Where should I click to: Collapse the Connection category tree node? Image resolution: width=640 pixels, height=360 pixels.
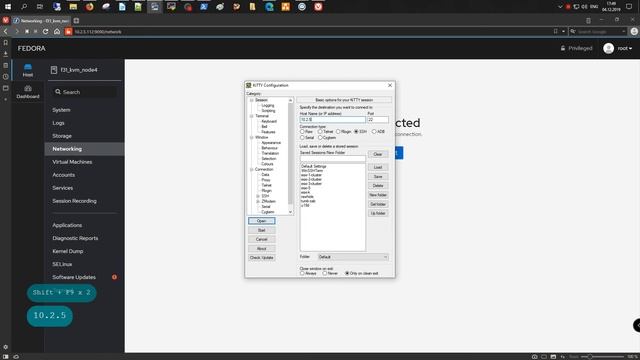coord(252,169)
